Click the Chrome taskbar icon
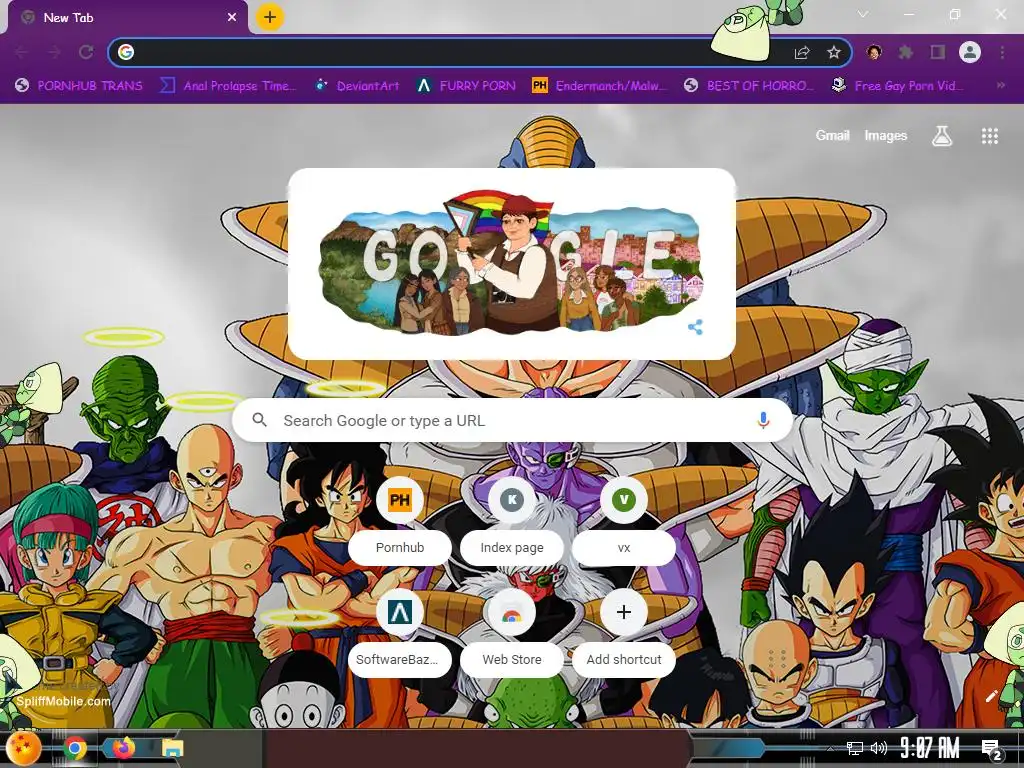Viewport: 1024px width, 768px height. coord(74,748)
